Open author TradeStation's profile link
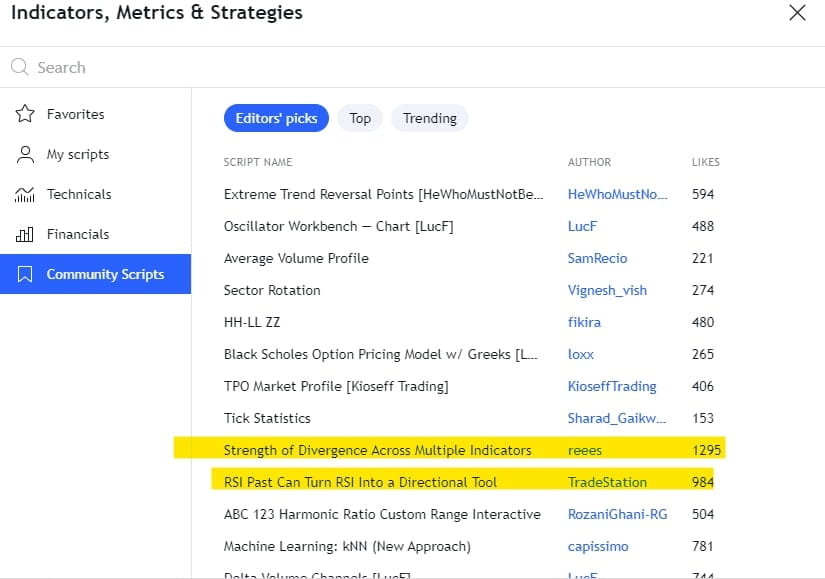Viewport: 825px width, 579px height. coord(607,482)
